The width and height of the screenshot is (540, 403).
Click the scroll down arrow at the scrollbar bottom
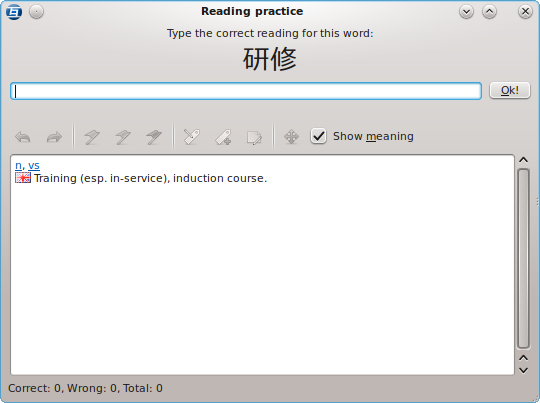coord(523,371)
